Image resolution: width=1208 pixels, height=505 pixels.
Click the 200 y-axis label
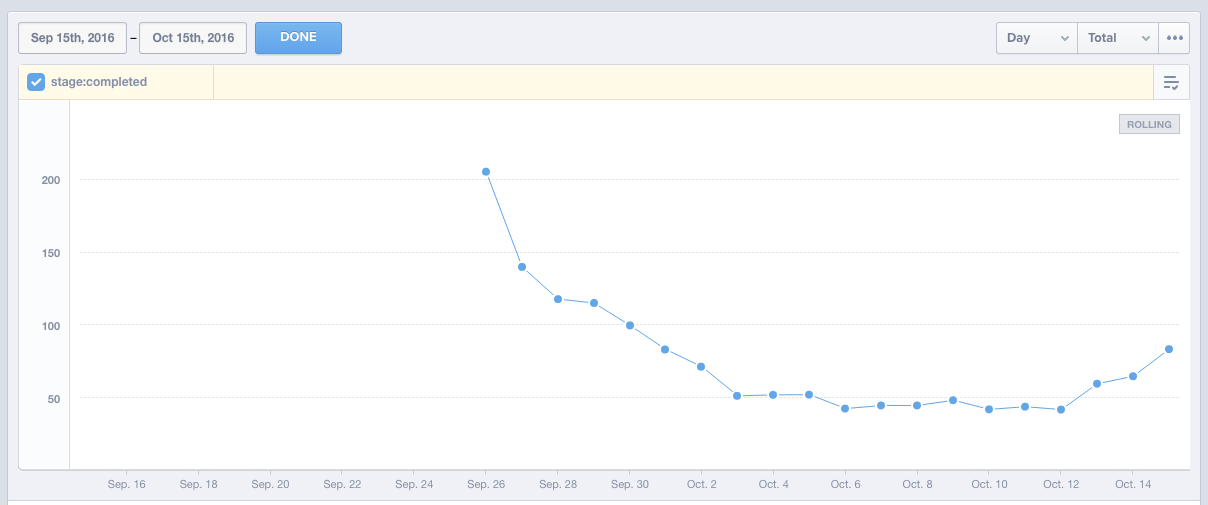[51, 180]
